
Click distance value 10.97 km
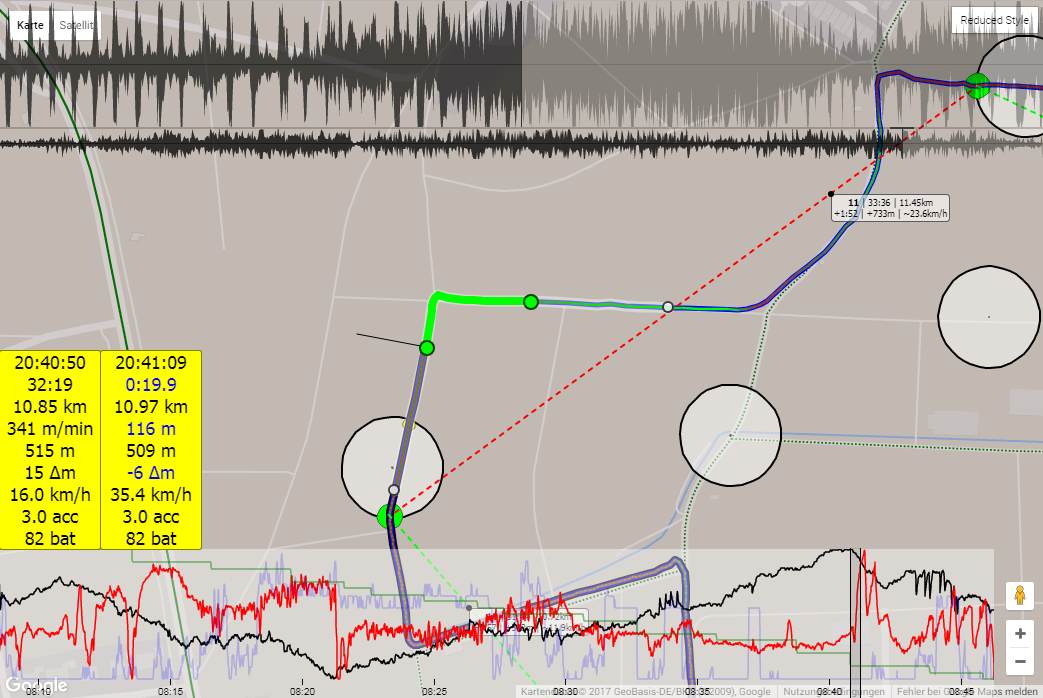pyautogui.click(x=151, y=407)
